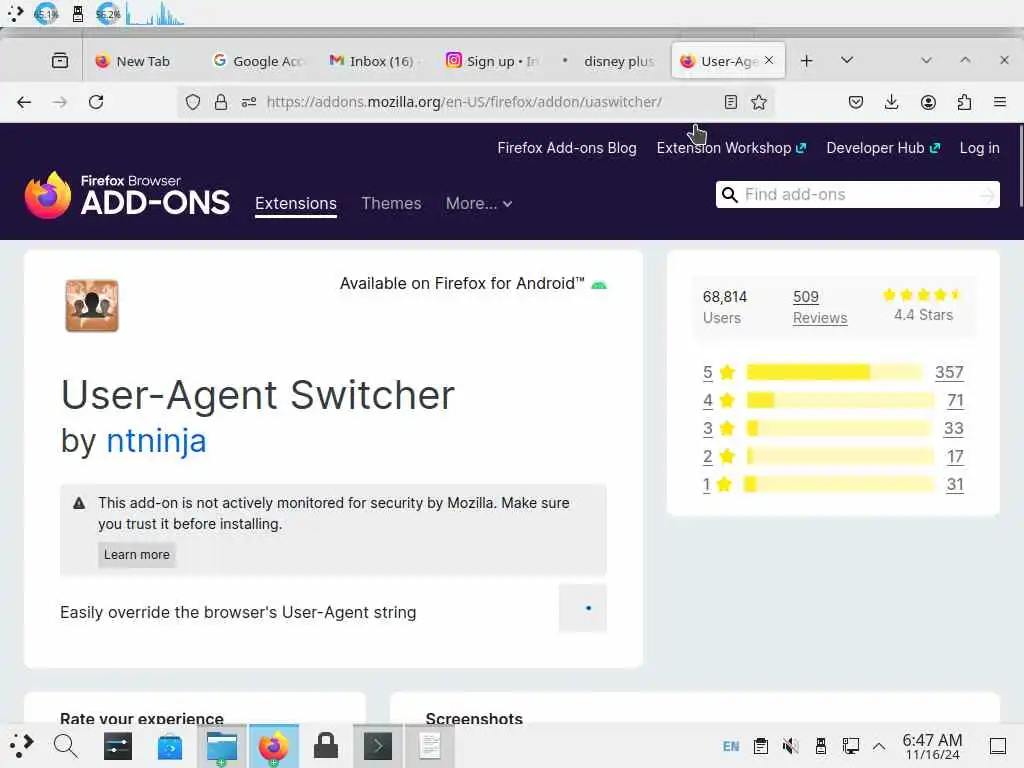Screen dimensions: 1024x768
Task: Click Log in
Action: pos(979,148)
